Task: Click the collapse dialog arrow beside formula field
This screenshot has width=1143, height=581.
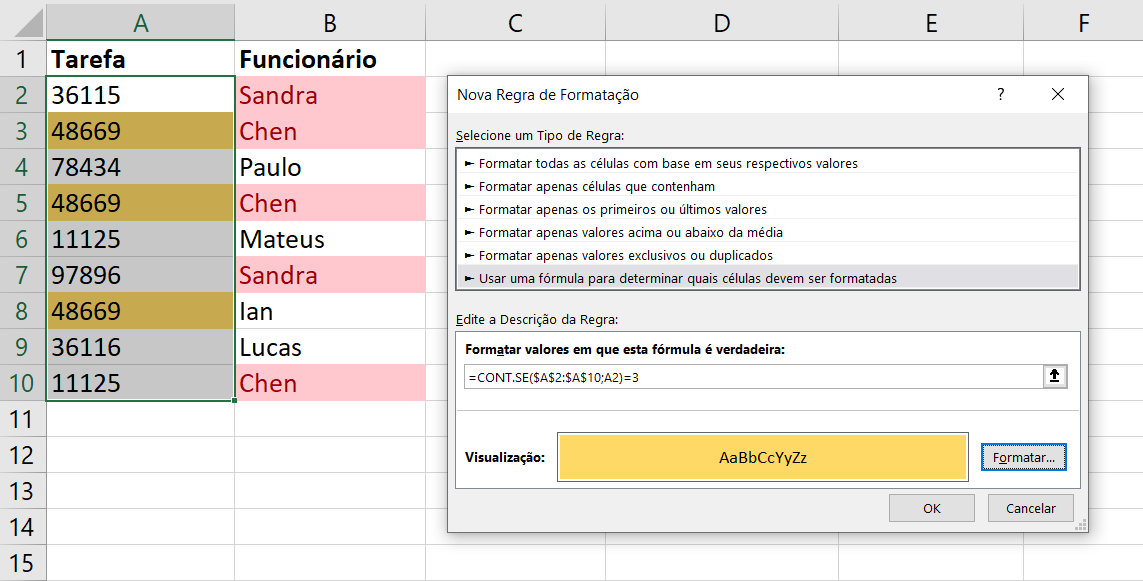Action: tap(1054, 376)
